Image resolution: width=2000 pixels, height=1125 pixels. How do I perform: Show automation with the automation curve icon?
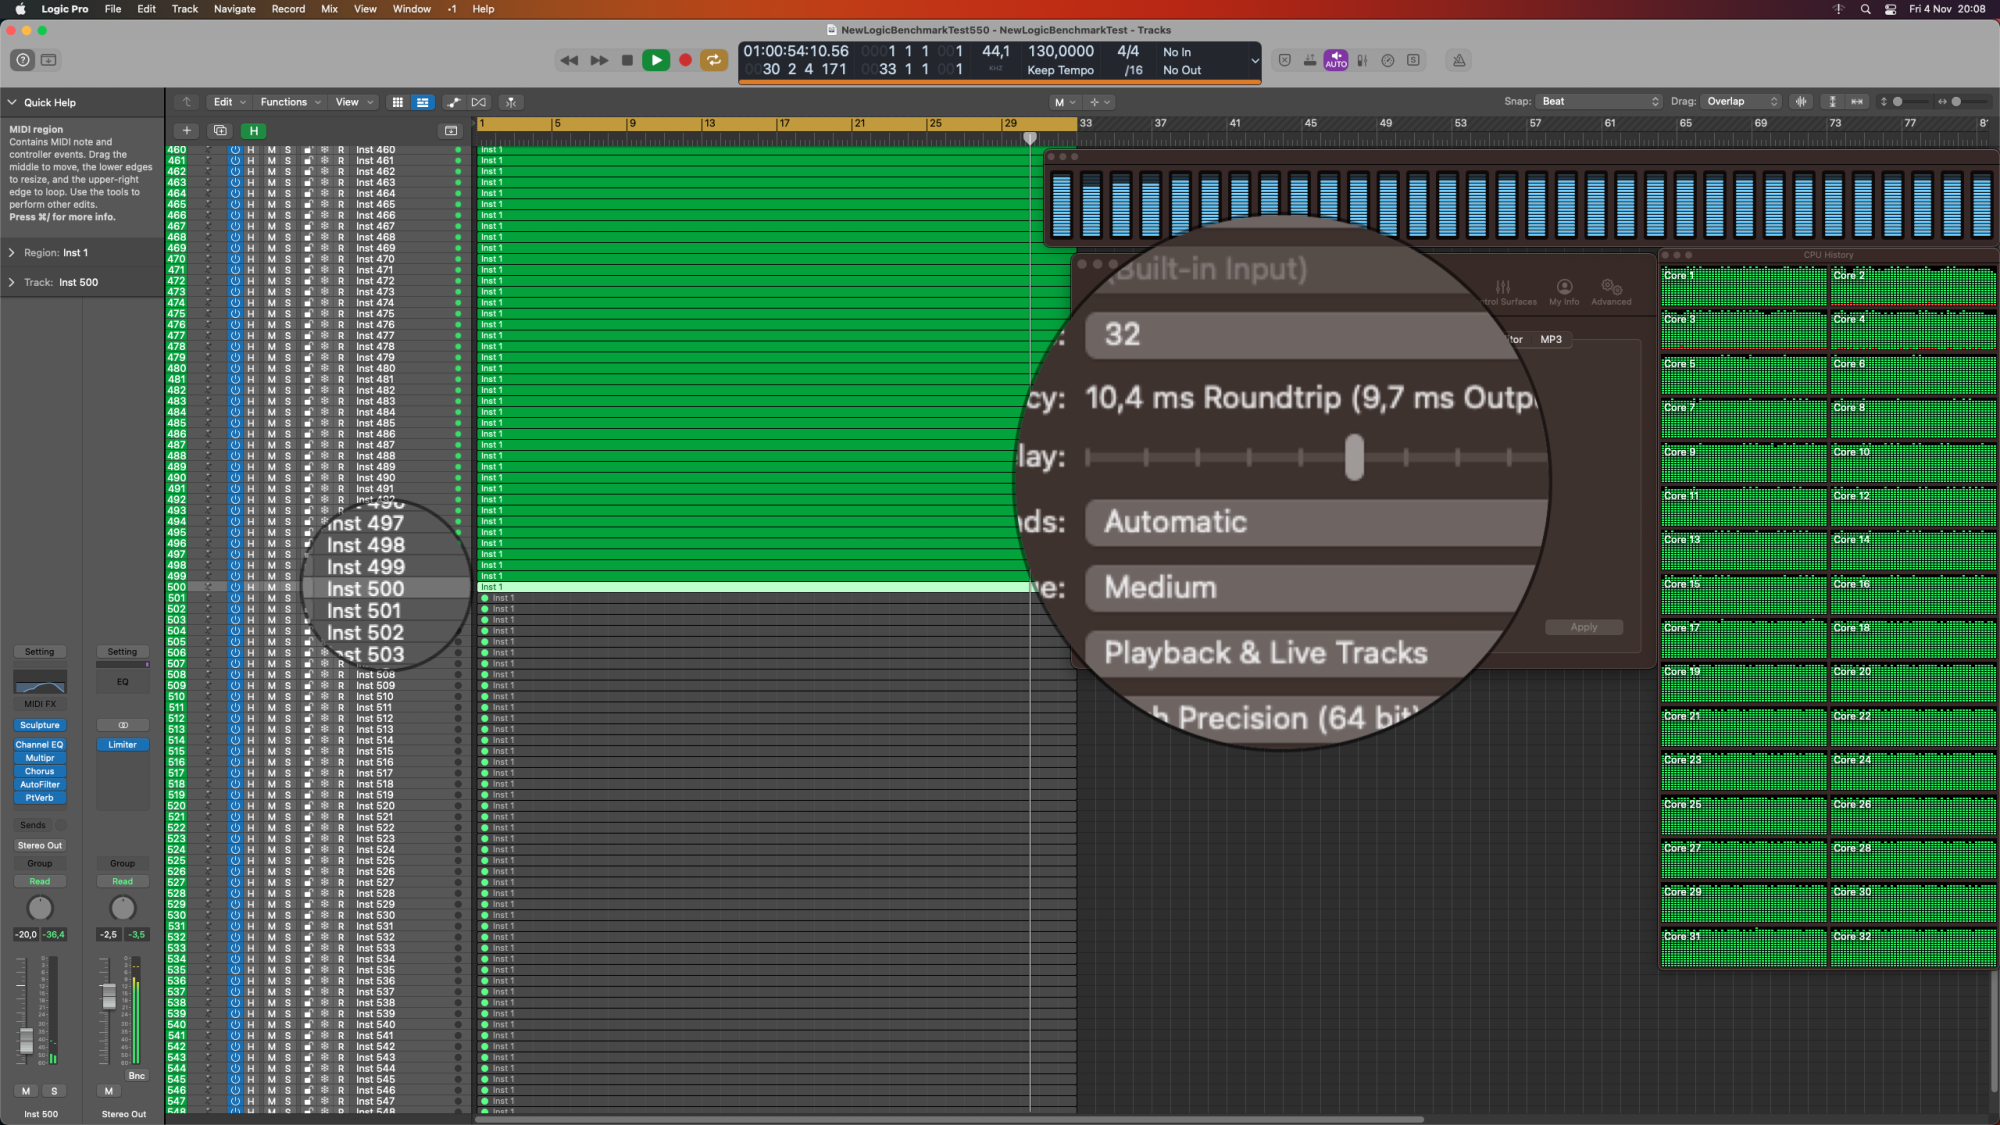(x=454, y=102)
